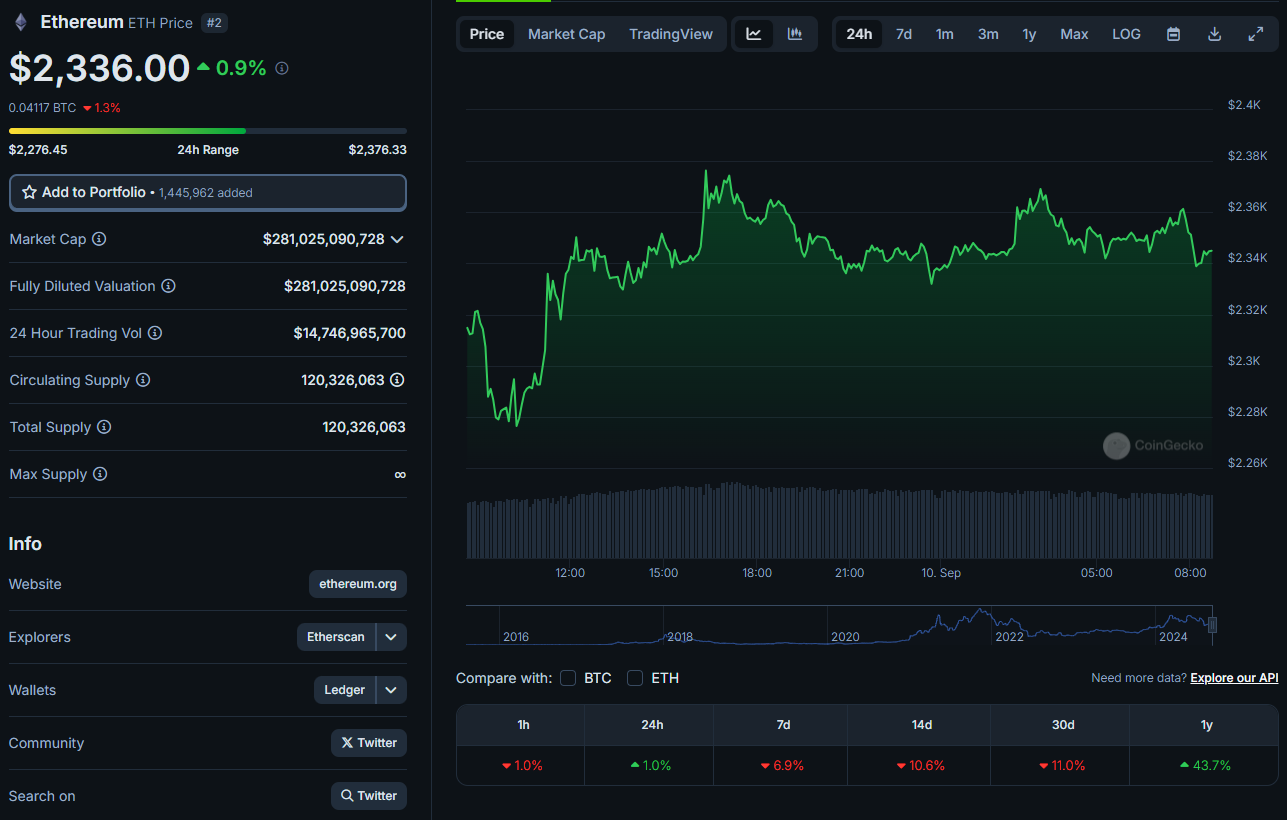1287x820 pixels.
Task: Click the #2 rank badge
Action: click(214, 22)
